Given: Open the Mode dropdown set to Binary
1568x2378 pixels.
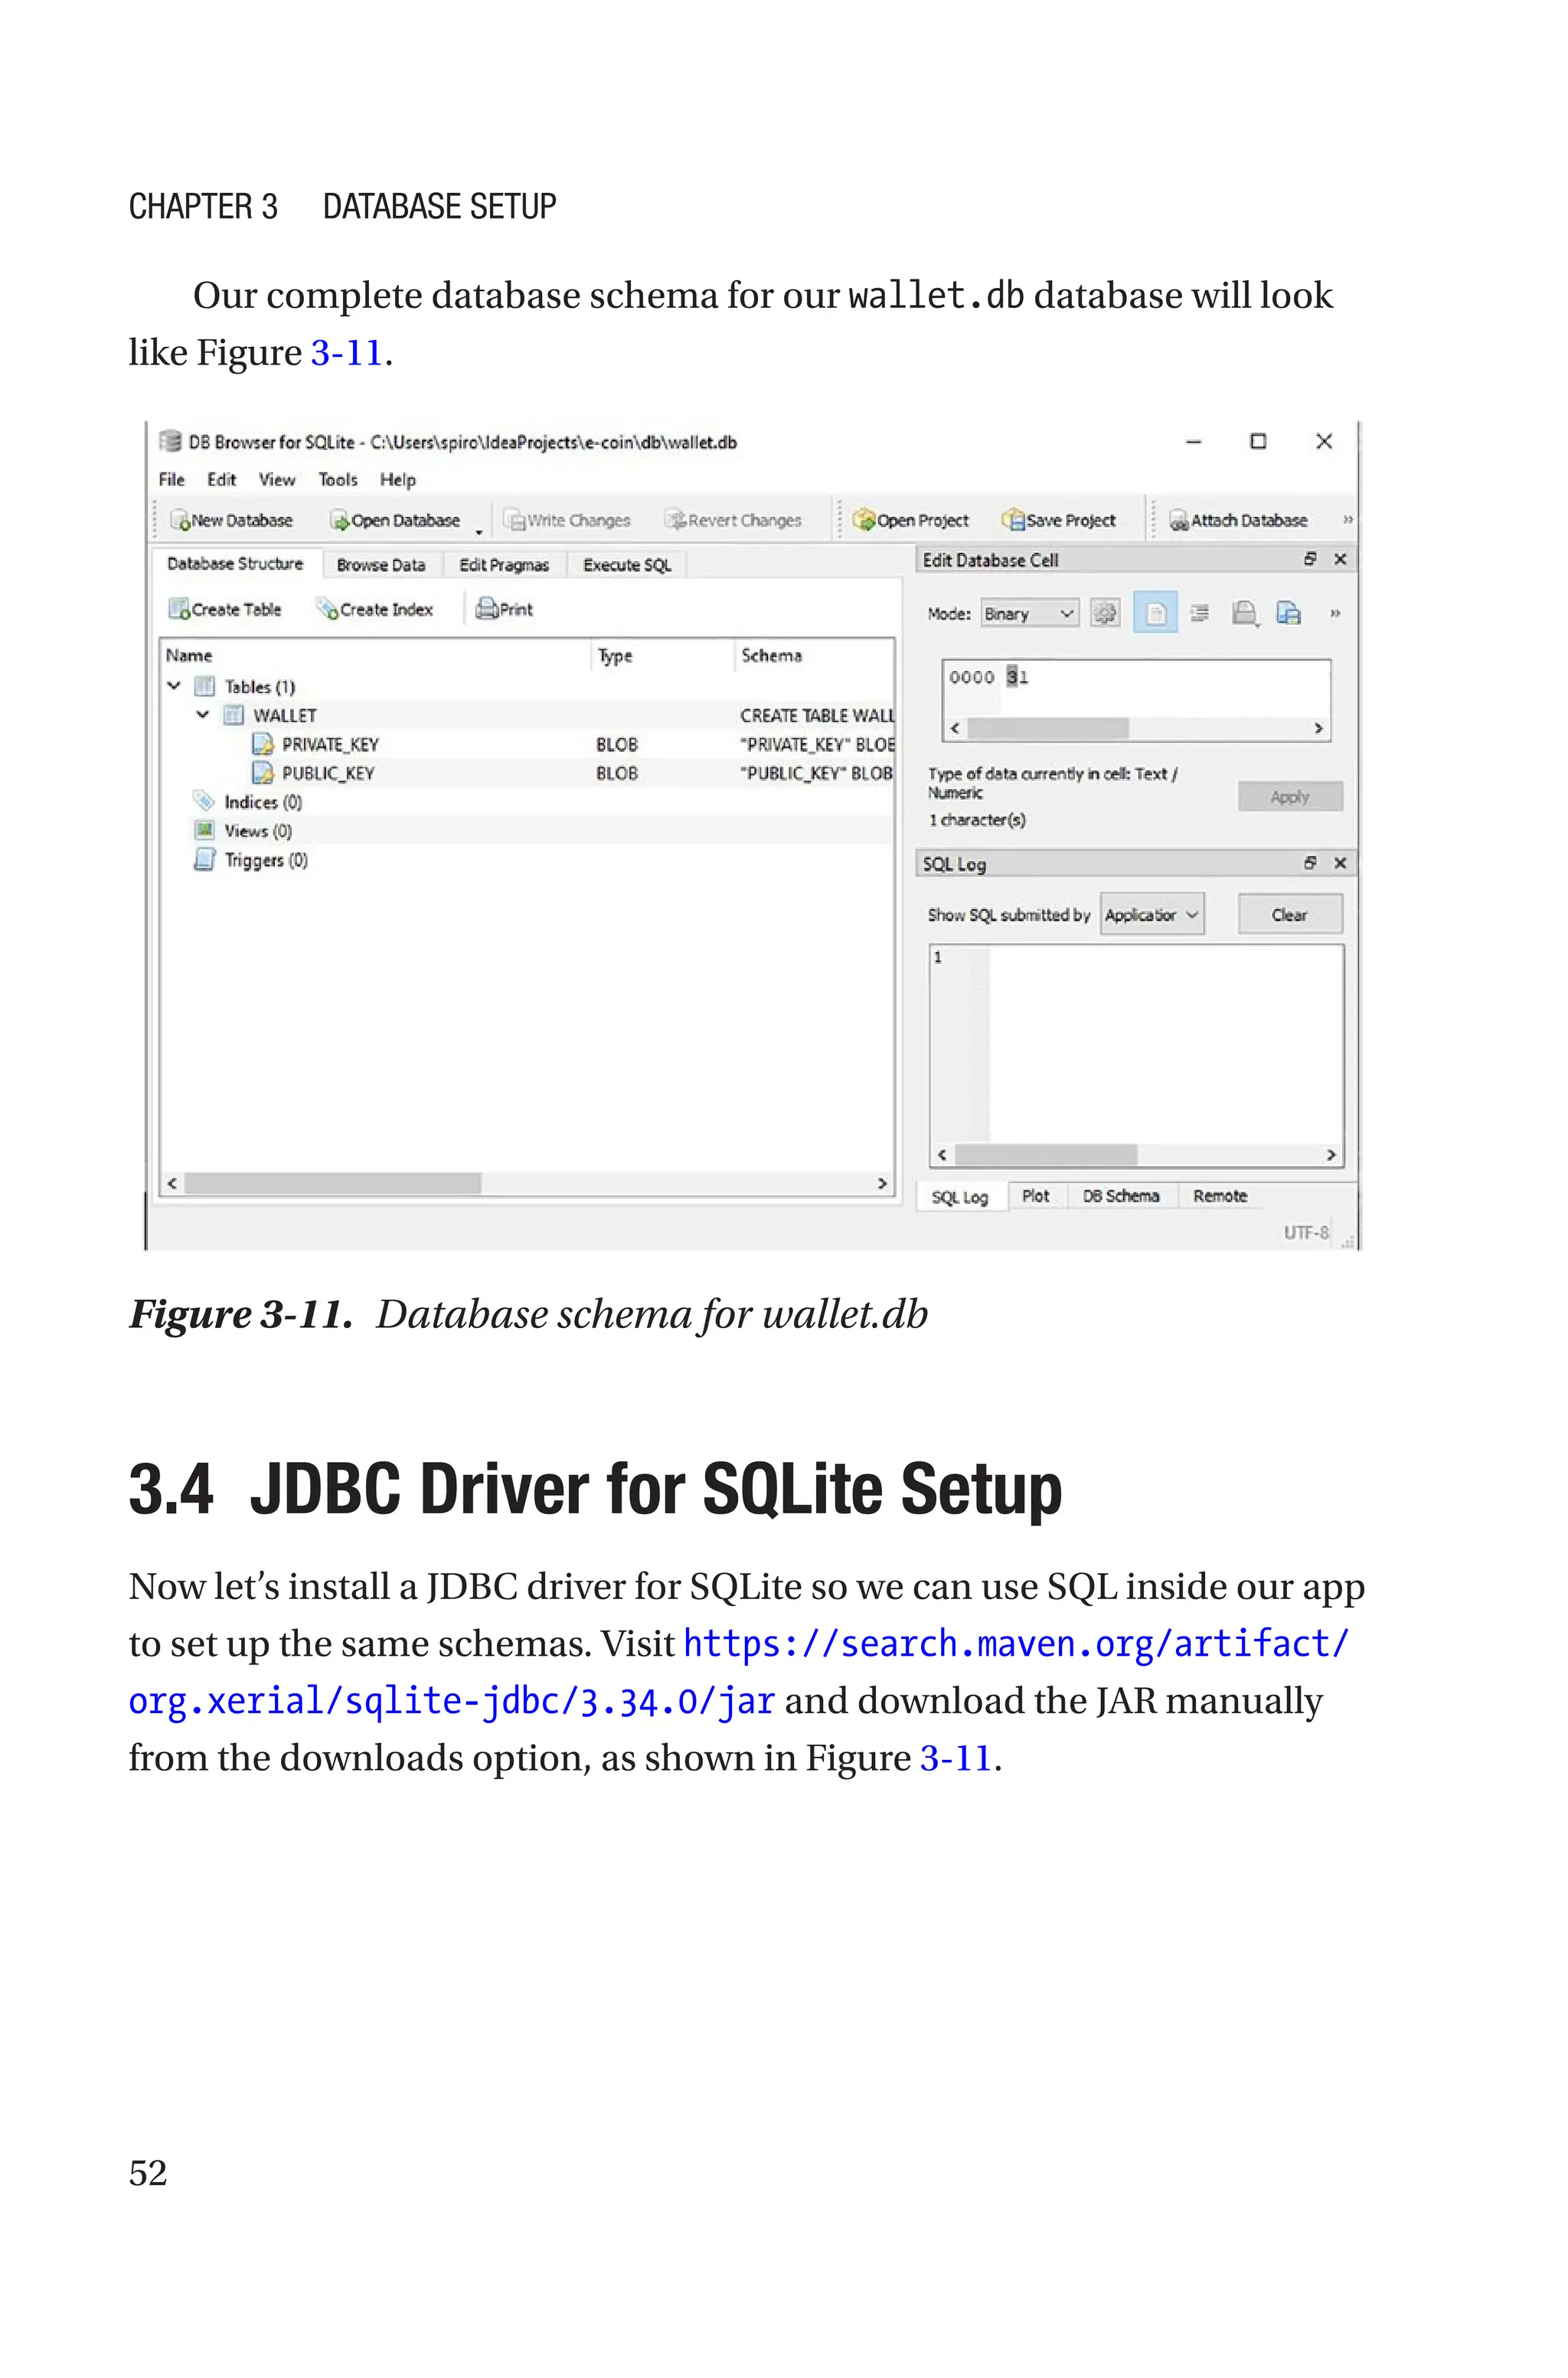Looking at the screenshot, I should coord(1029,613).
